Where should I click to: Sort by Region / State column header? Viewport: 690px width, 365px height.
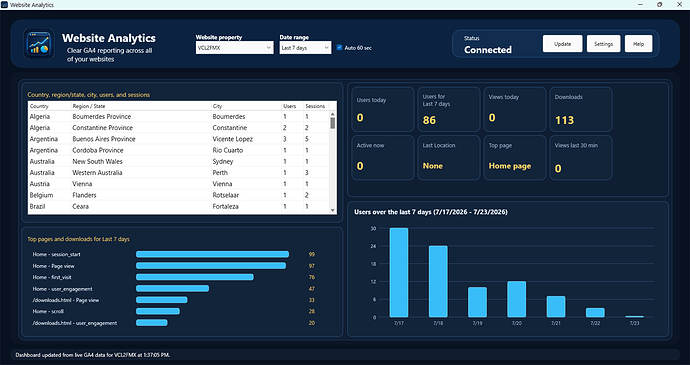[x=141, y=106]
